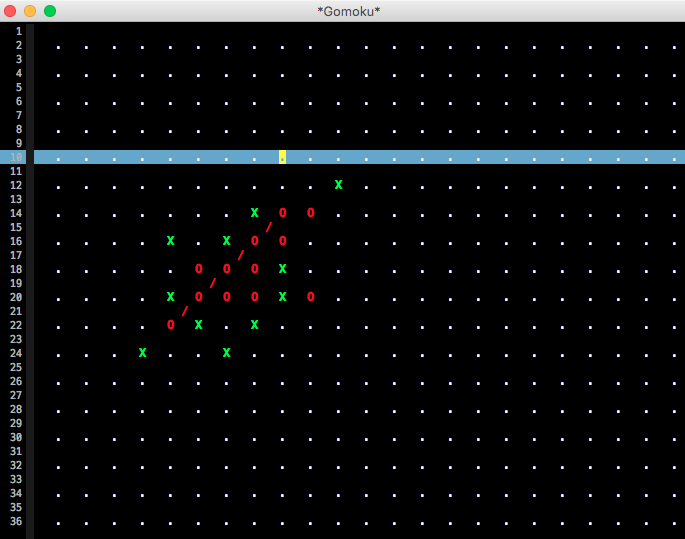
Task: Select the green X on line 18
Action: [283, 269]
